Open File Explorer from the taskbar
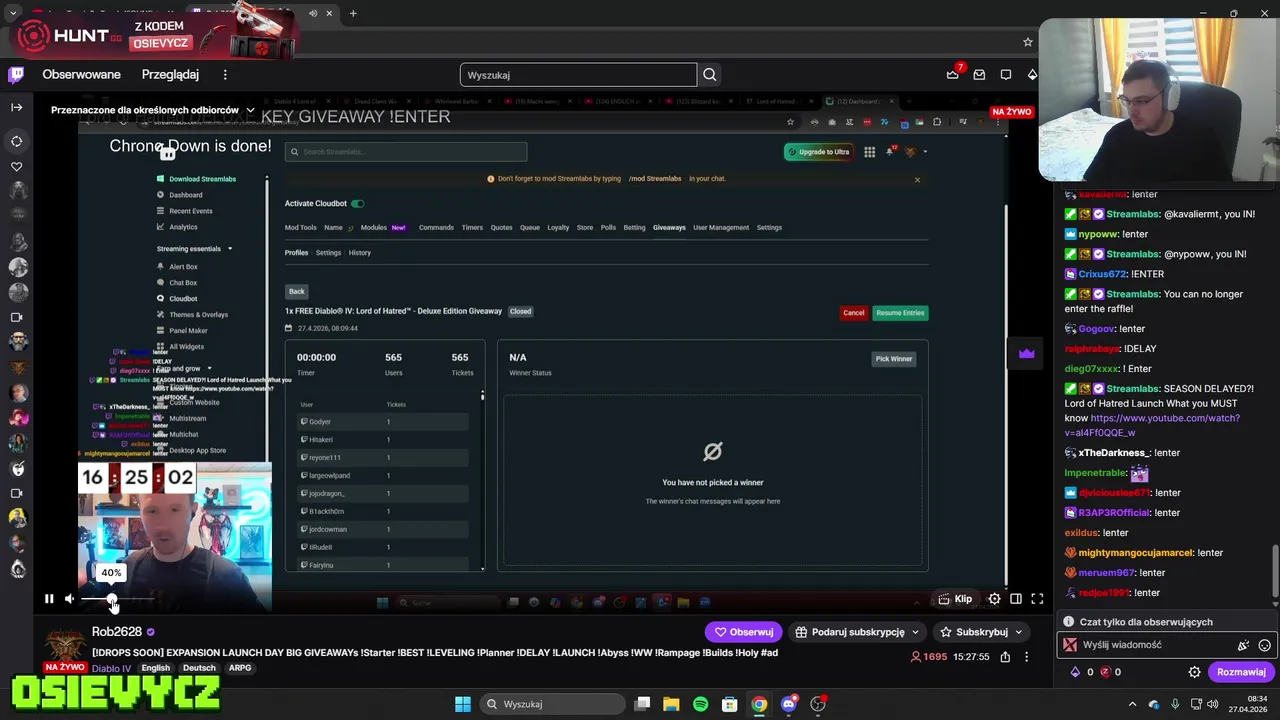The image size is (1280, 720). (x=671, y=704)
